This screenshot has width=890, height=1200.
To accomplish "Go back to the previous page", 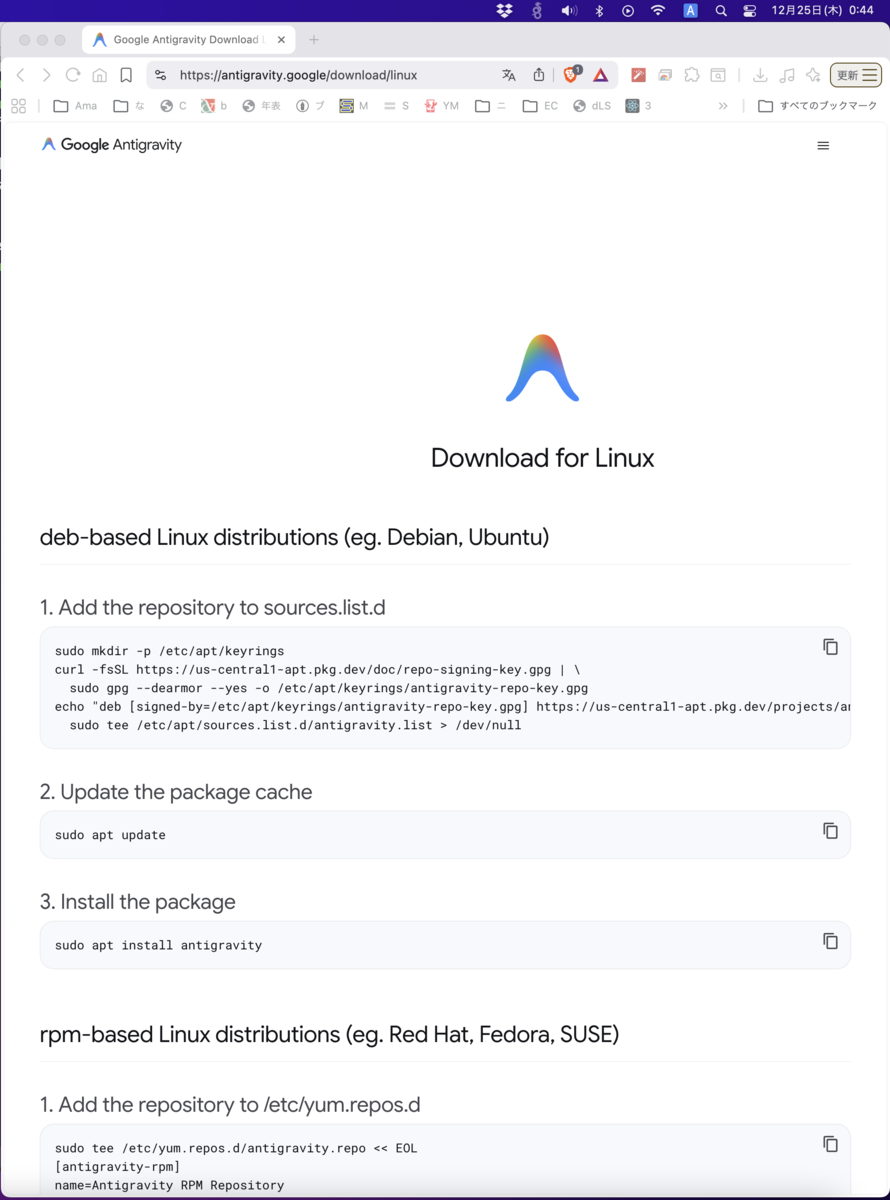I will coord(20,75).
